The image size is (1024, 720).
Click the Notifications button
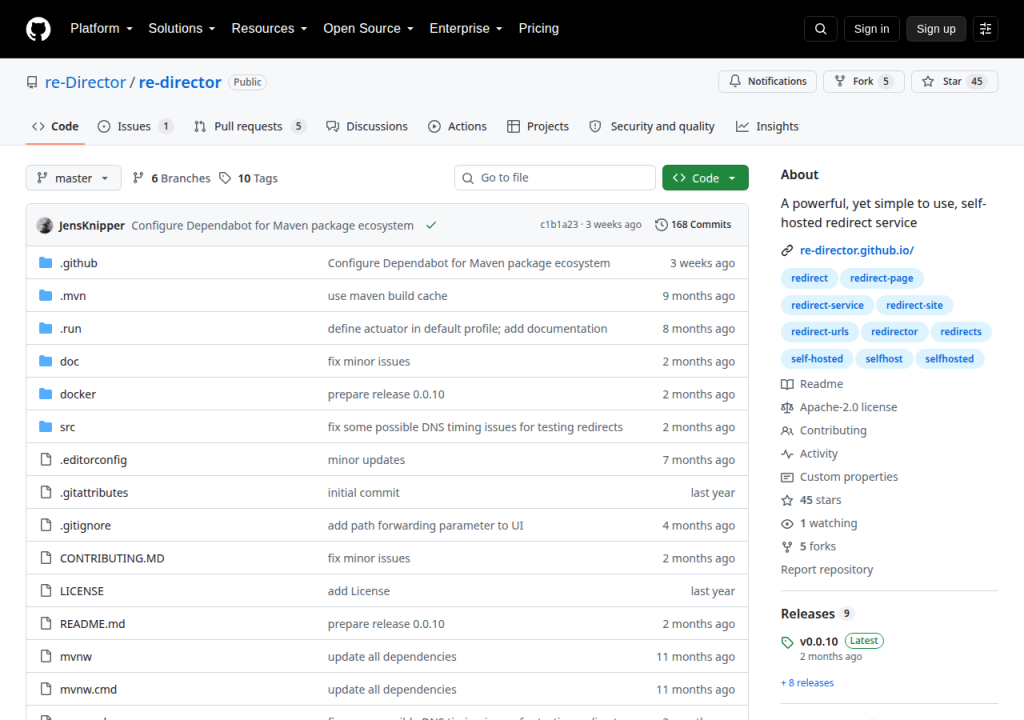[767, 81]
